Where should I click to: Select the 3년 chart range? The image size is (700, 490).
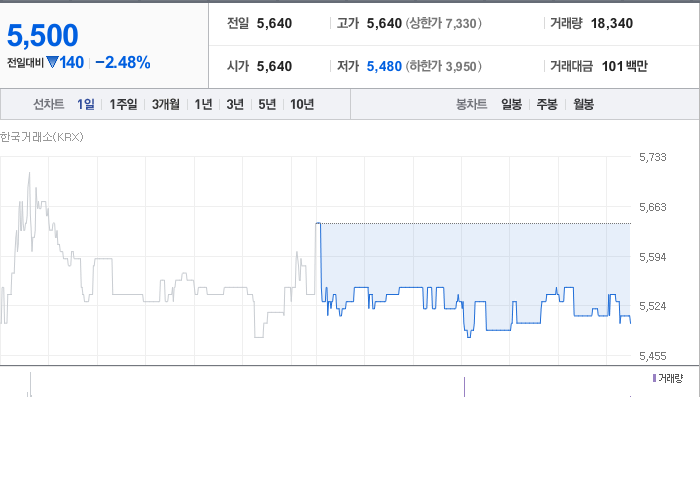(235, 104)
